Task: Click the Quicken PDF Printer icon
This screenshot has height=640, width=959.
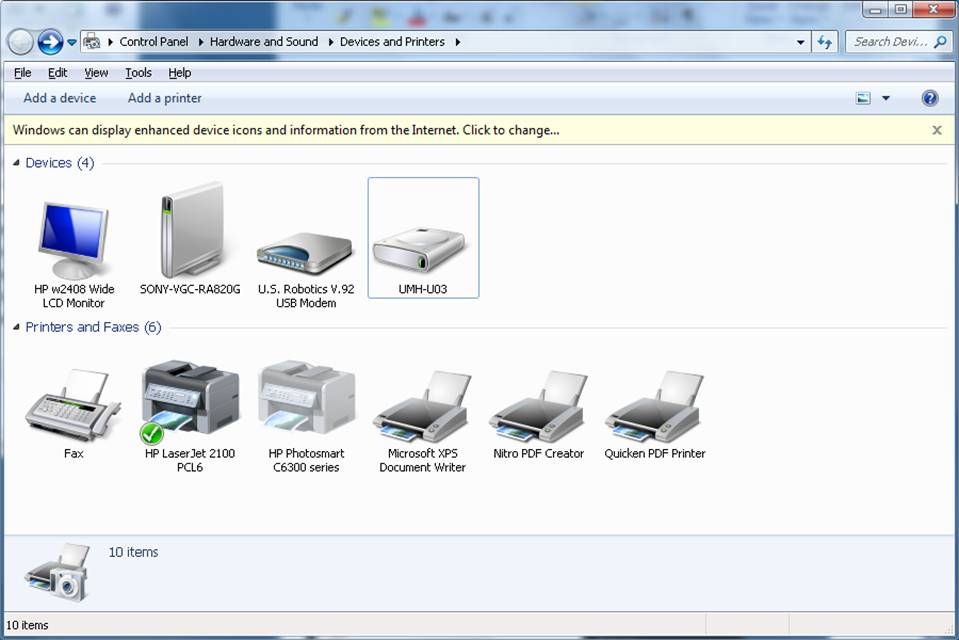Action: pyautogui.click(x=654, y=406)
